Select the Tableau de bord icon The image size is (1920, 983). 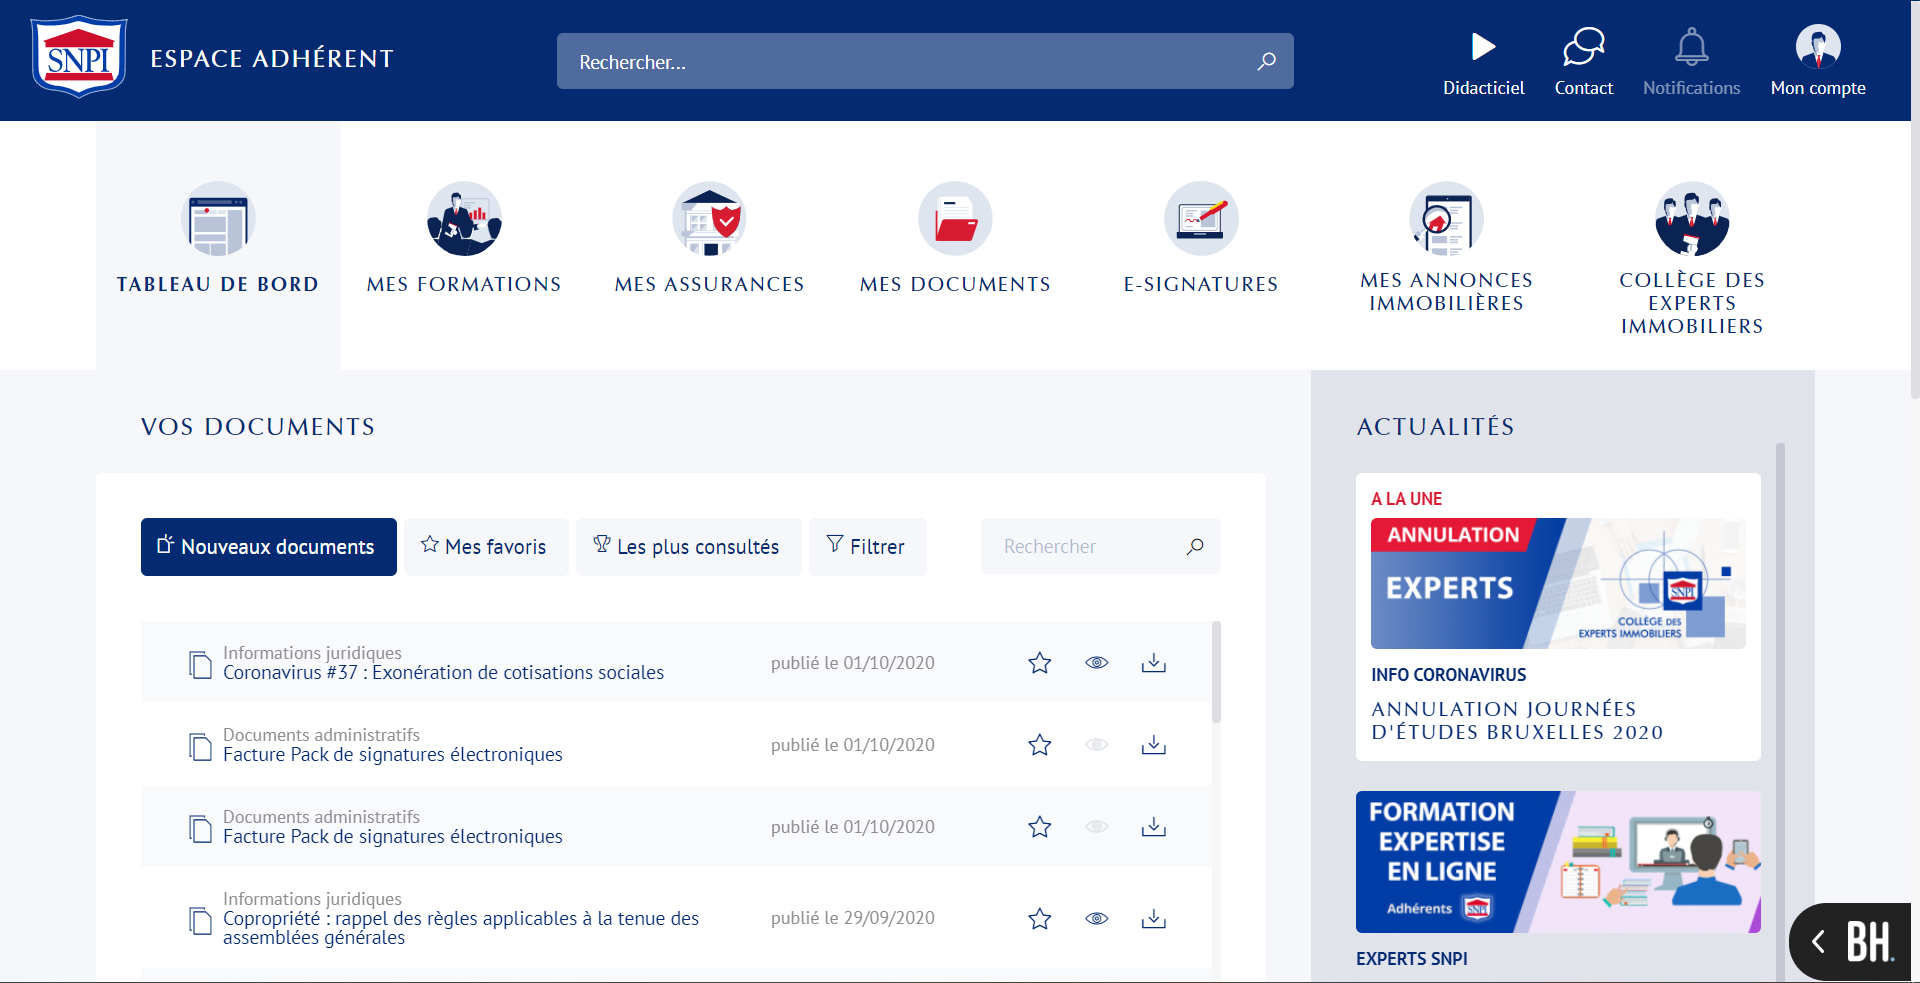pyautogui.click(x=218, y=219)
